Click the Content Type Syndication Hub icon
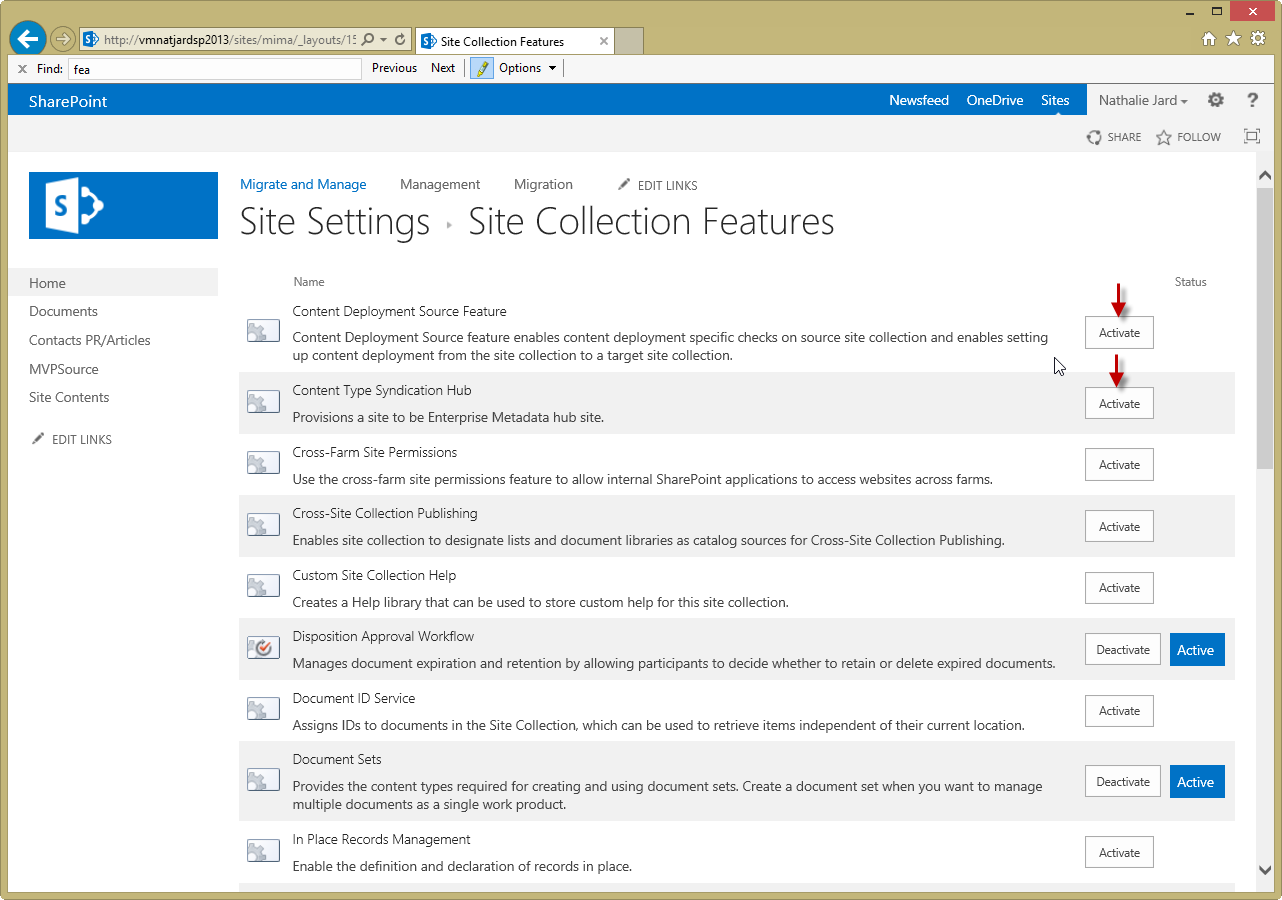 point(263,402)
